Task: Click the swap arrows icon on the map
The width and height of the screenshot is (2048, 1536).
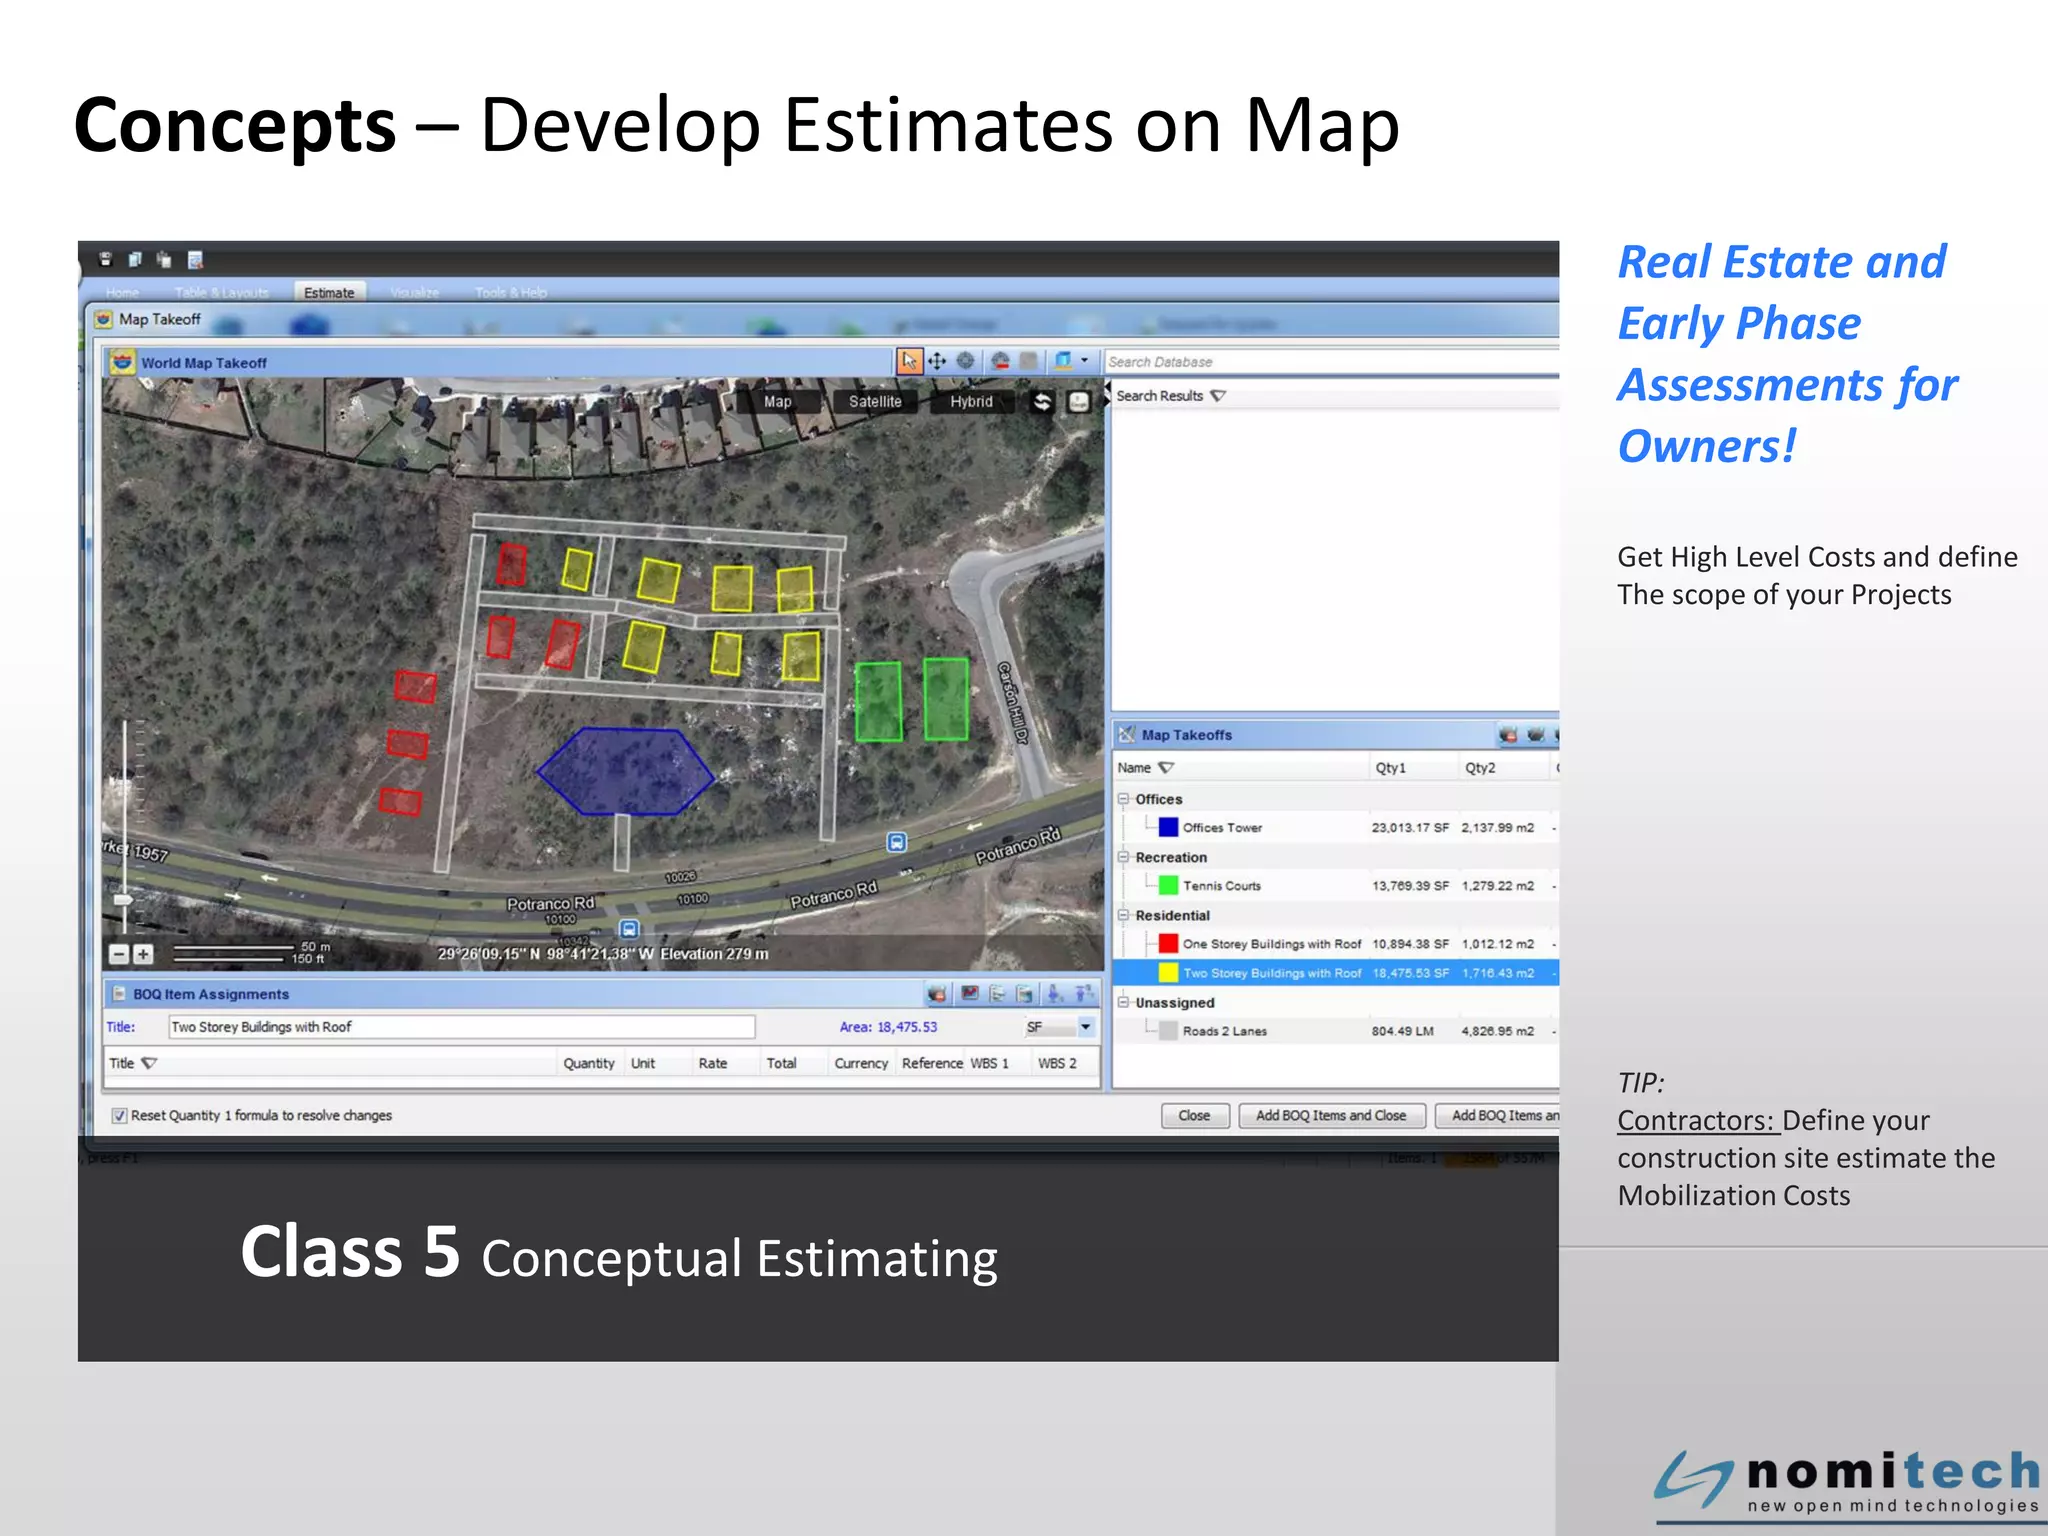Action: (1043, 401)
